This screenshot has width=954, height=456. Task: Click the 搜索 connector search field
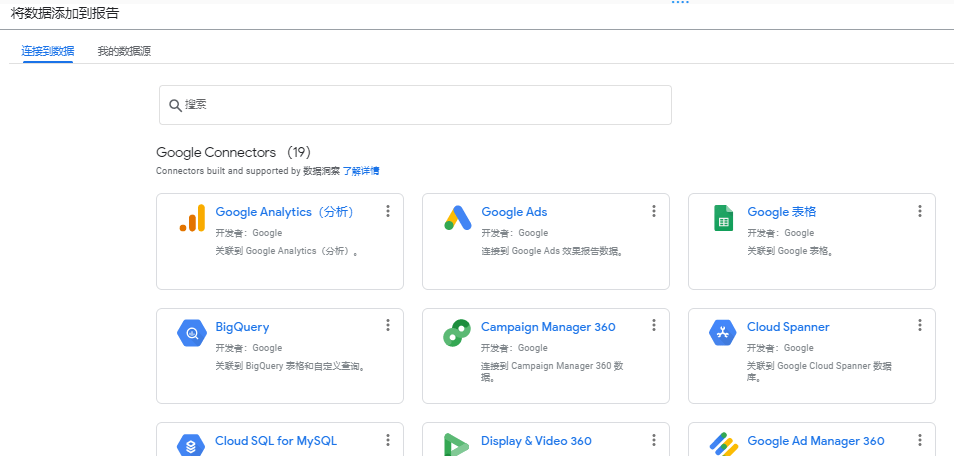pos(416,105)
